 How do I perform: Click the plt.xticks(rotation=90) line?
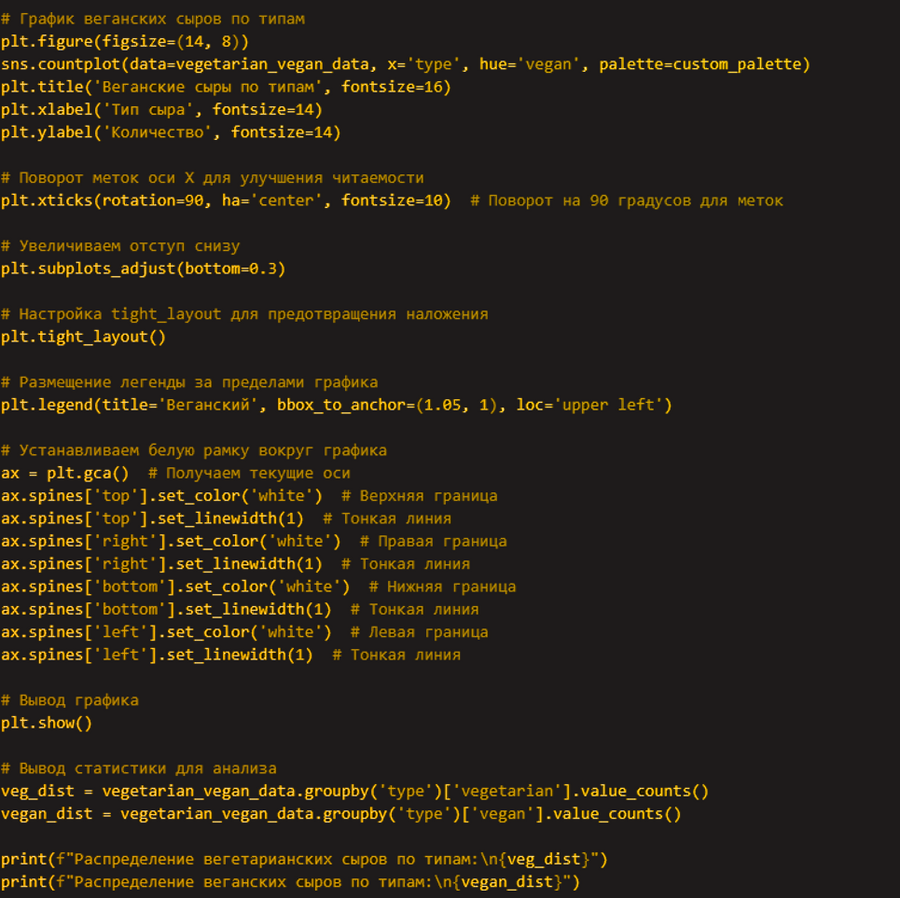225,201
